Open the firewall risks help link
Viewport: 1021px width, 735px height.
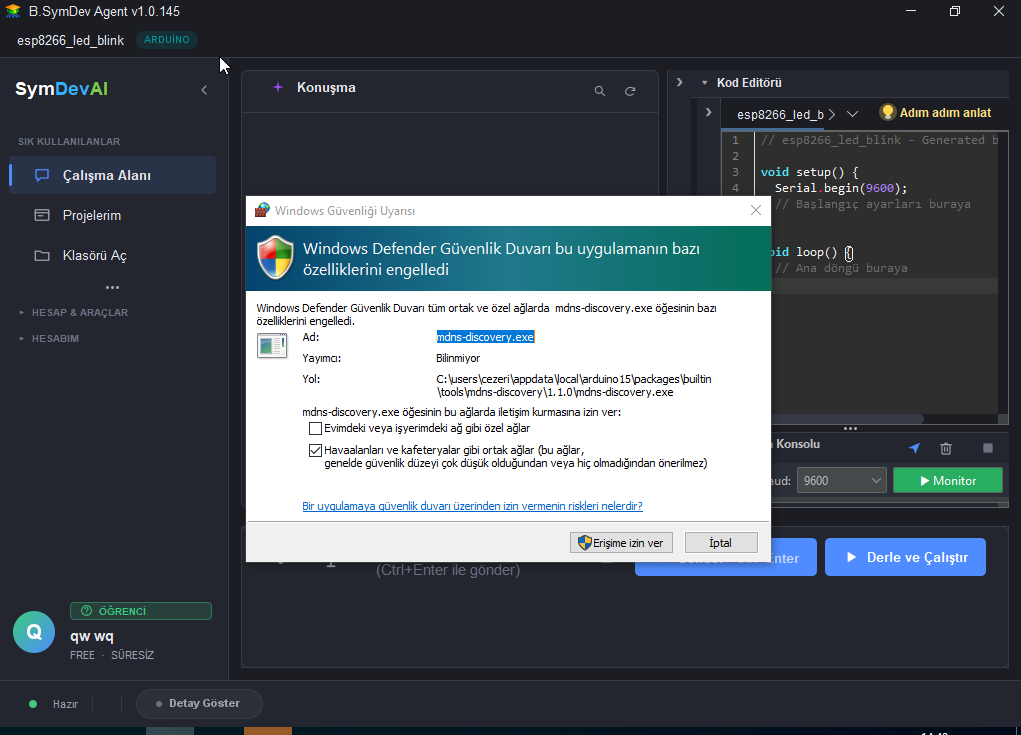tap(472, 506)
